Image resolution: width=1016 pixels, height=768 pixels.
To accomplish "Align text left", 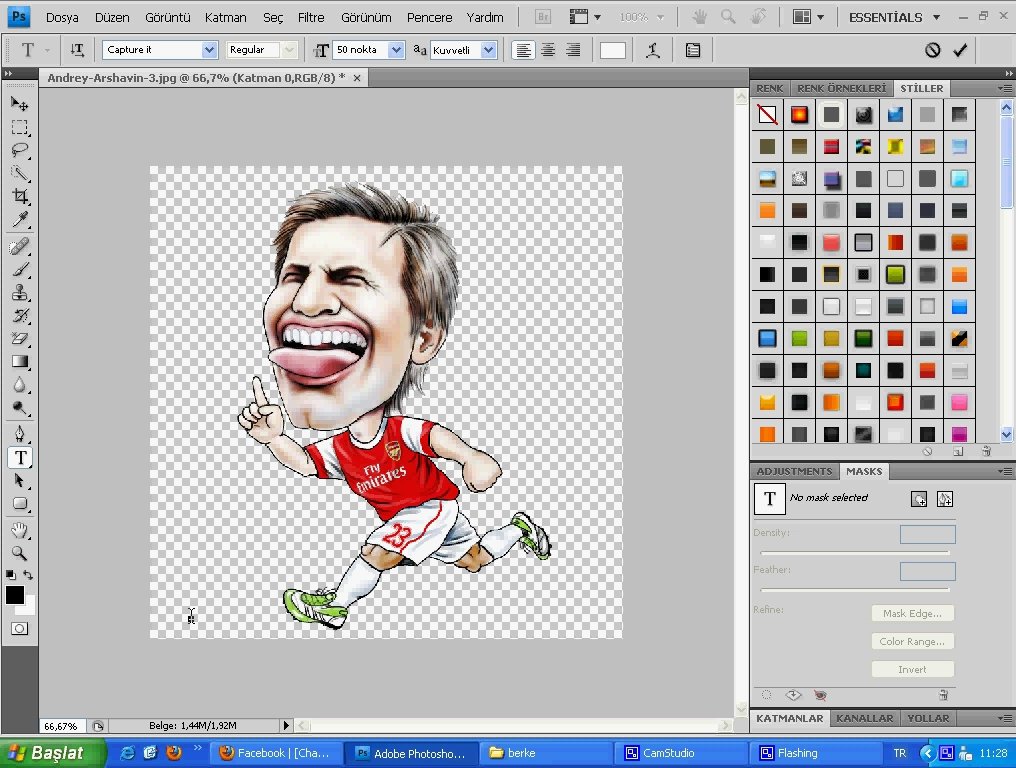I will click(x=524, y=50).
